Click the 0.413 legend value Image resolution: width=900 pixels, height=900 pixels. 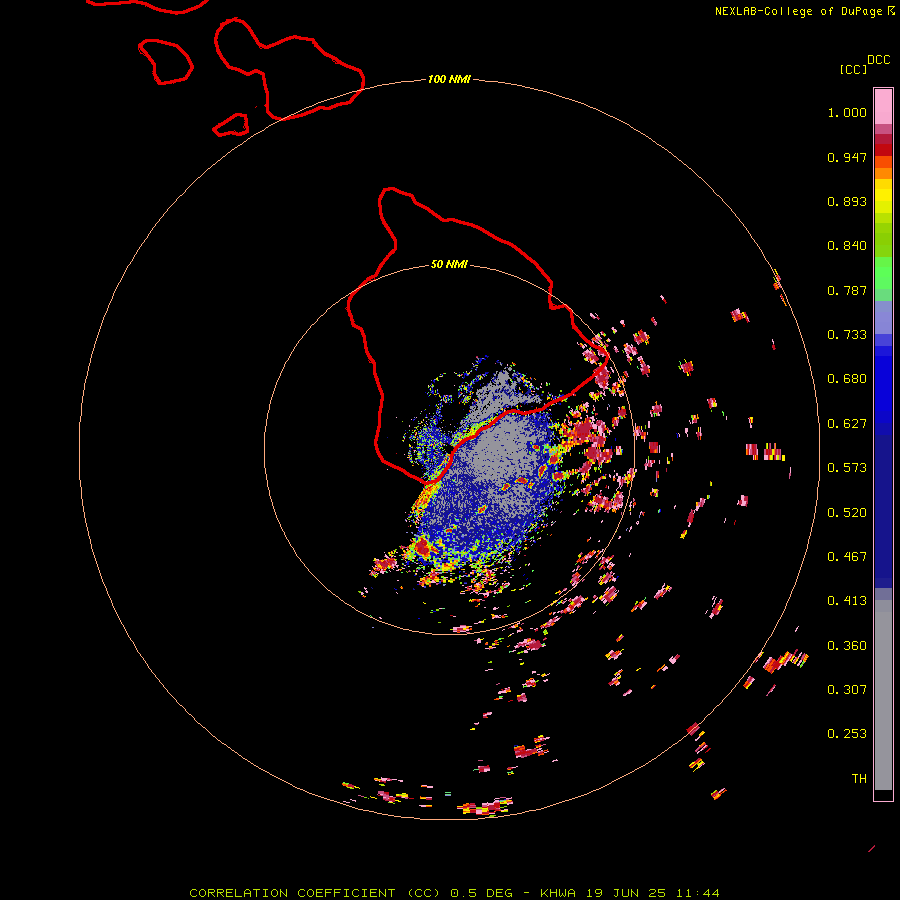coord(847,601)
